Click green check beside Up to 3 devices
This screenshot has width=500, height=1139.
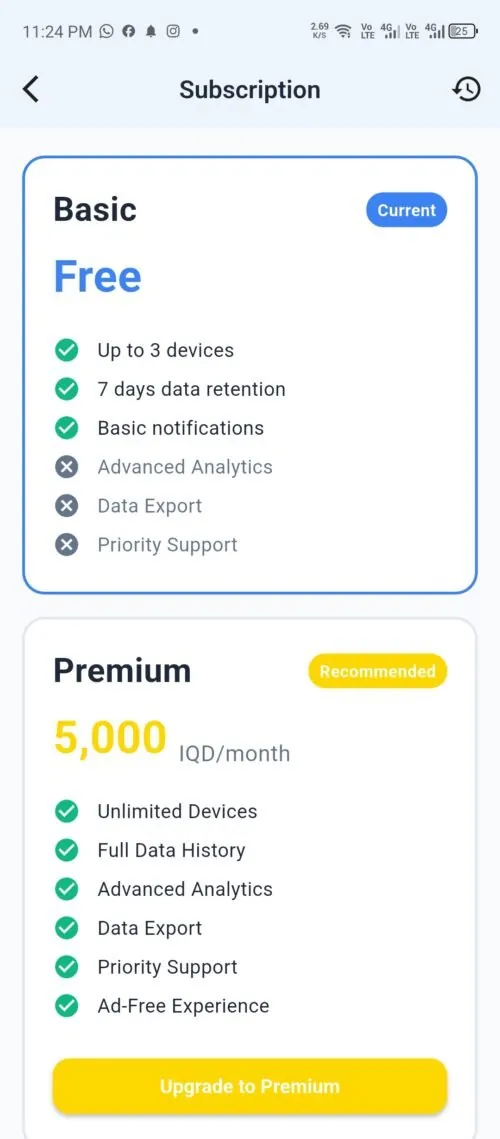coord(66,350)
